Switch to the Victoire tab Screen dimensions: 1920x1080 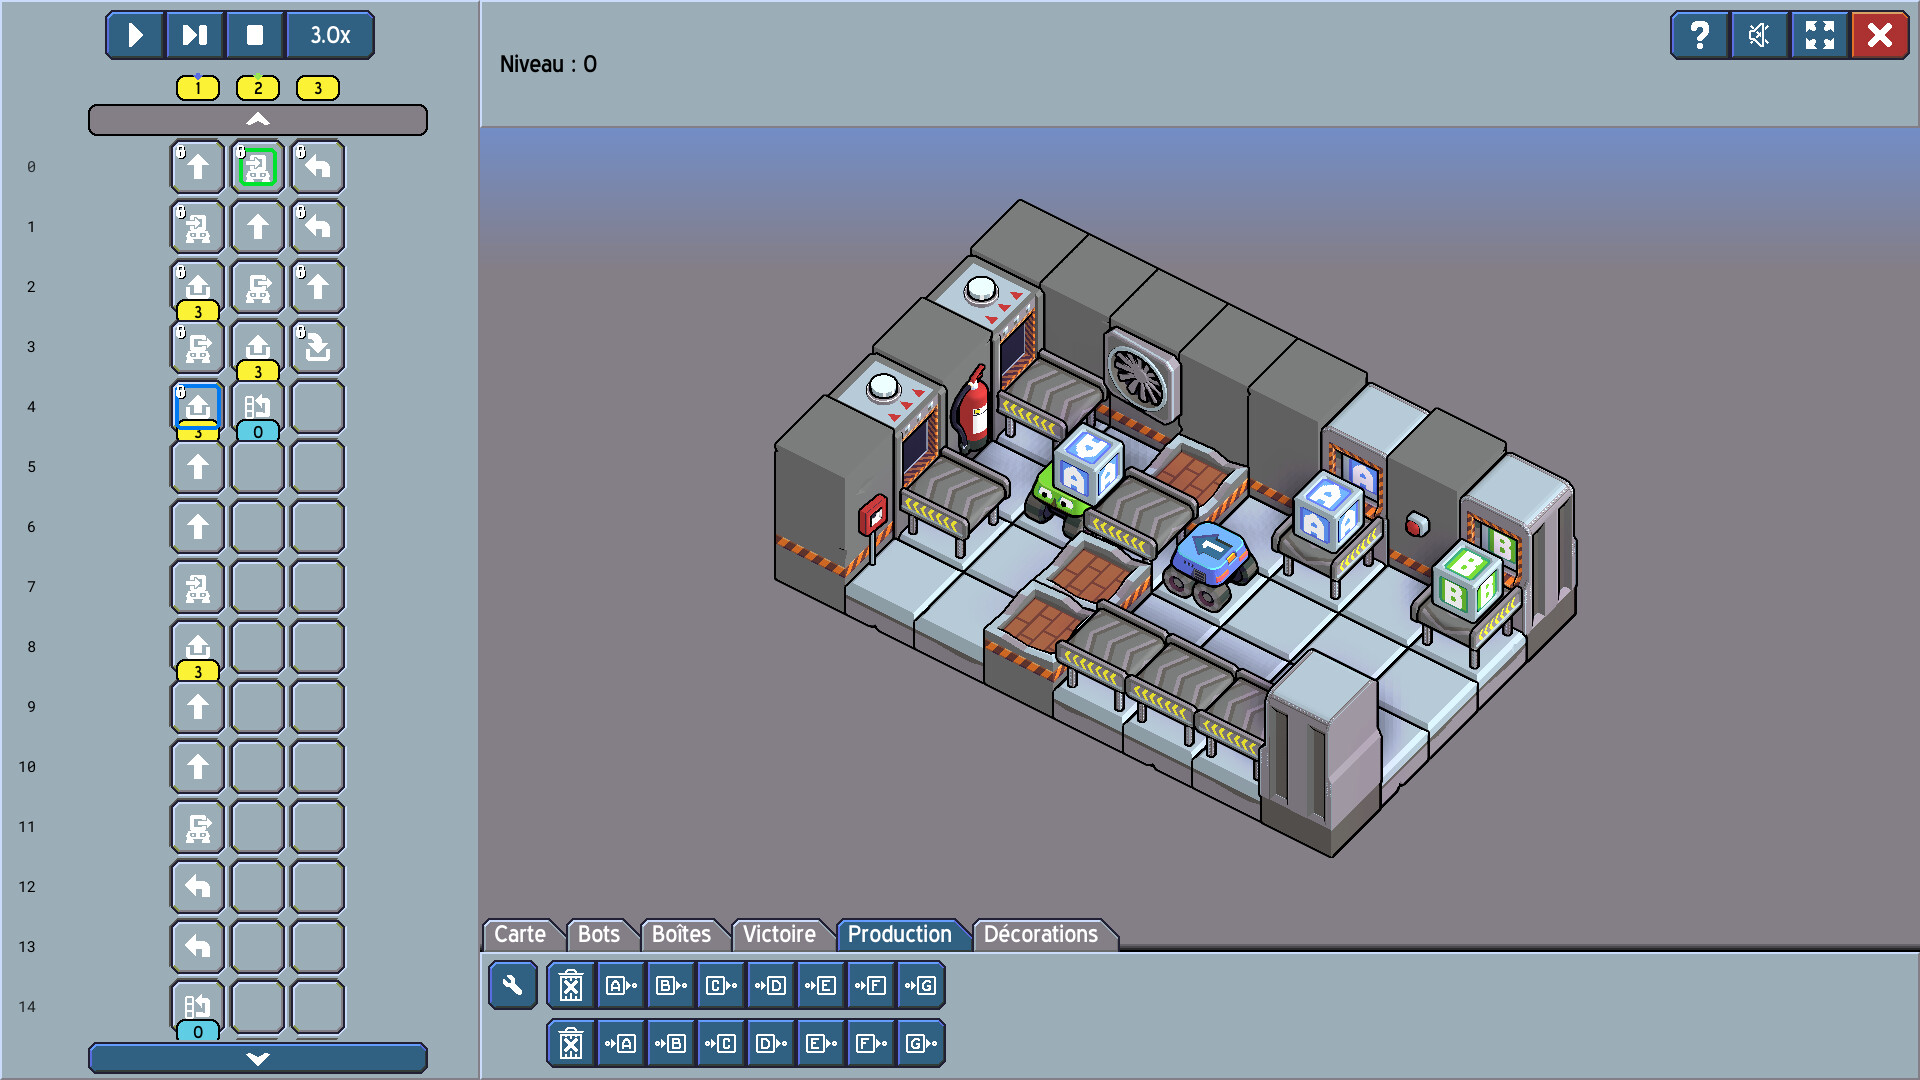(x=779, y=934)
